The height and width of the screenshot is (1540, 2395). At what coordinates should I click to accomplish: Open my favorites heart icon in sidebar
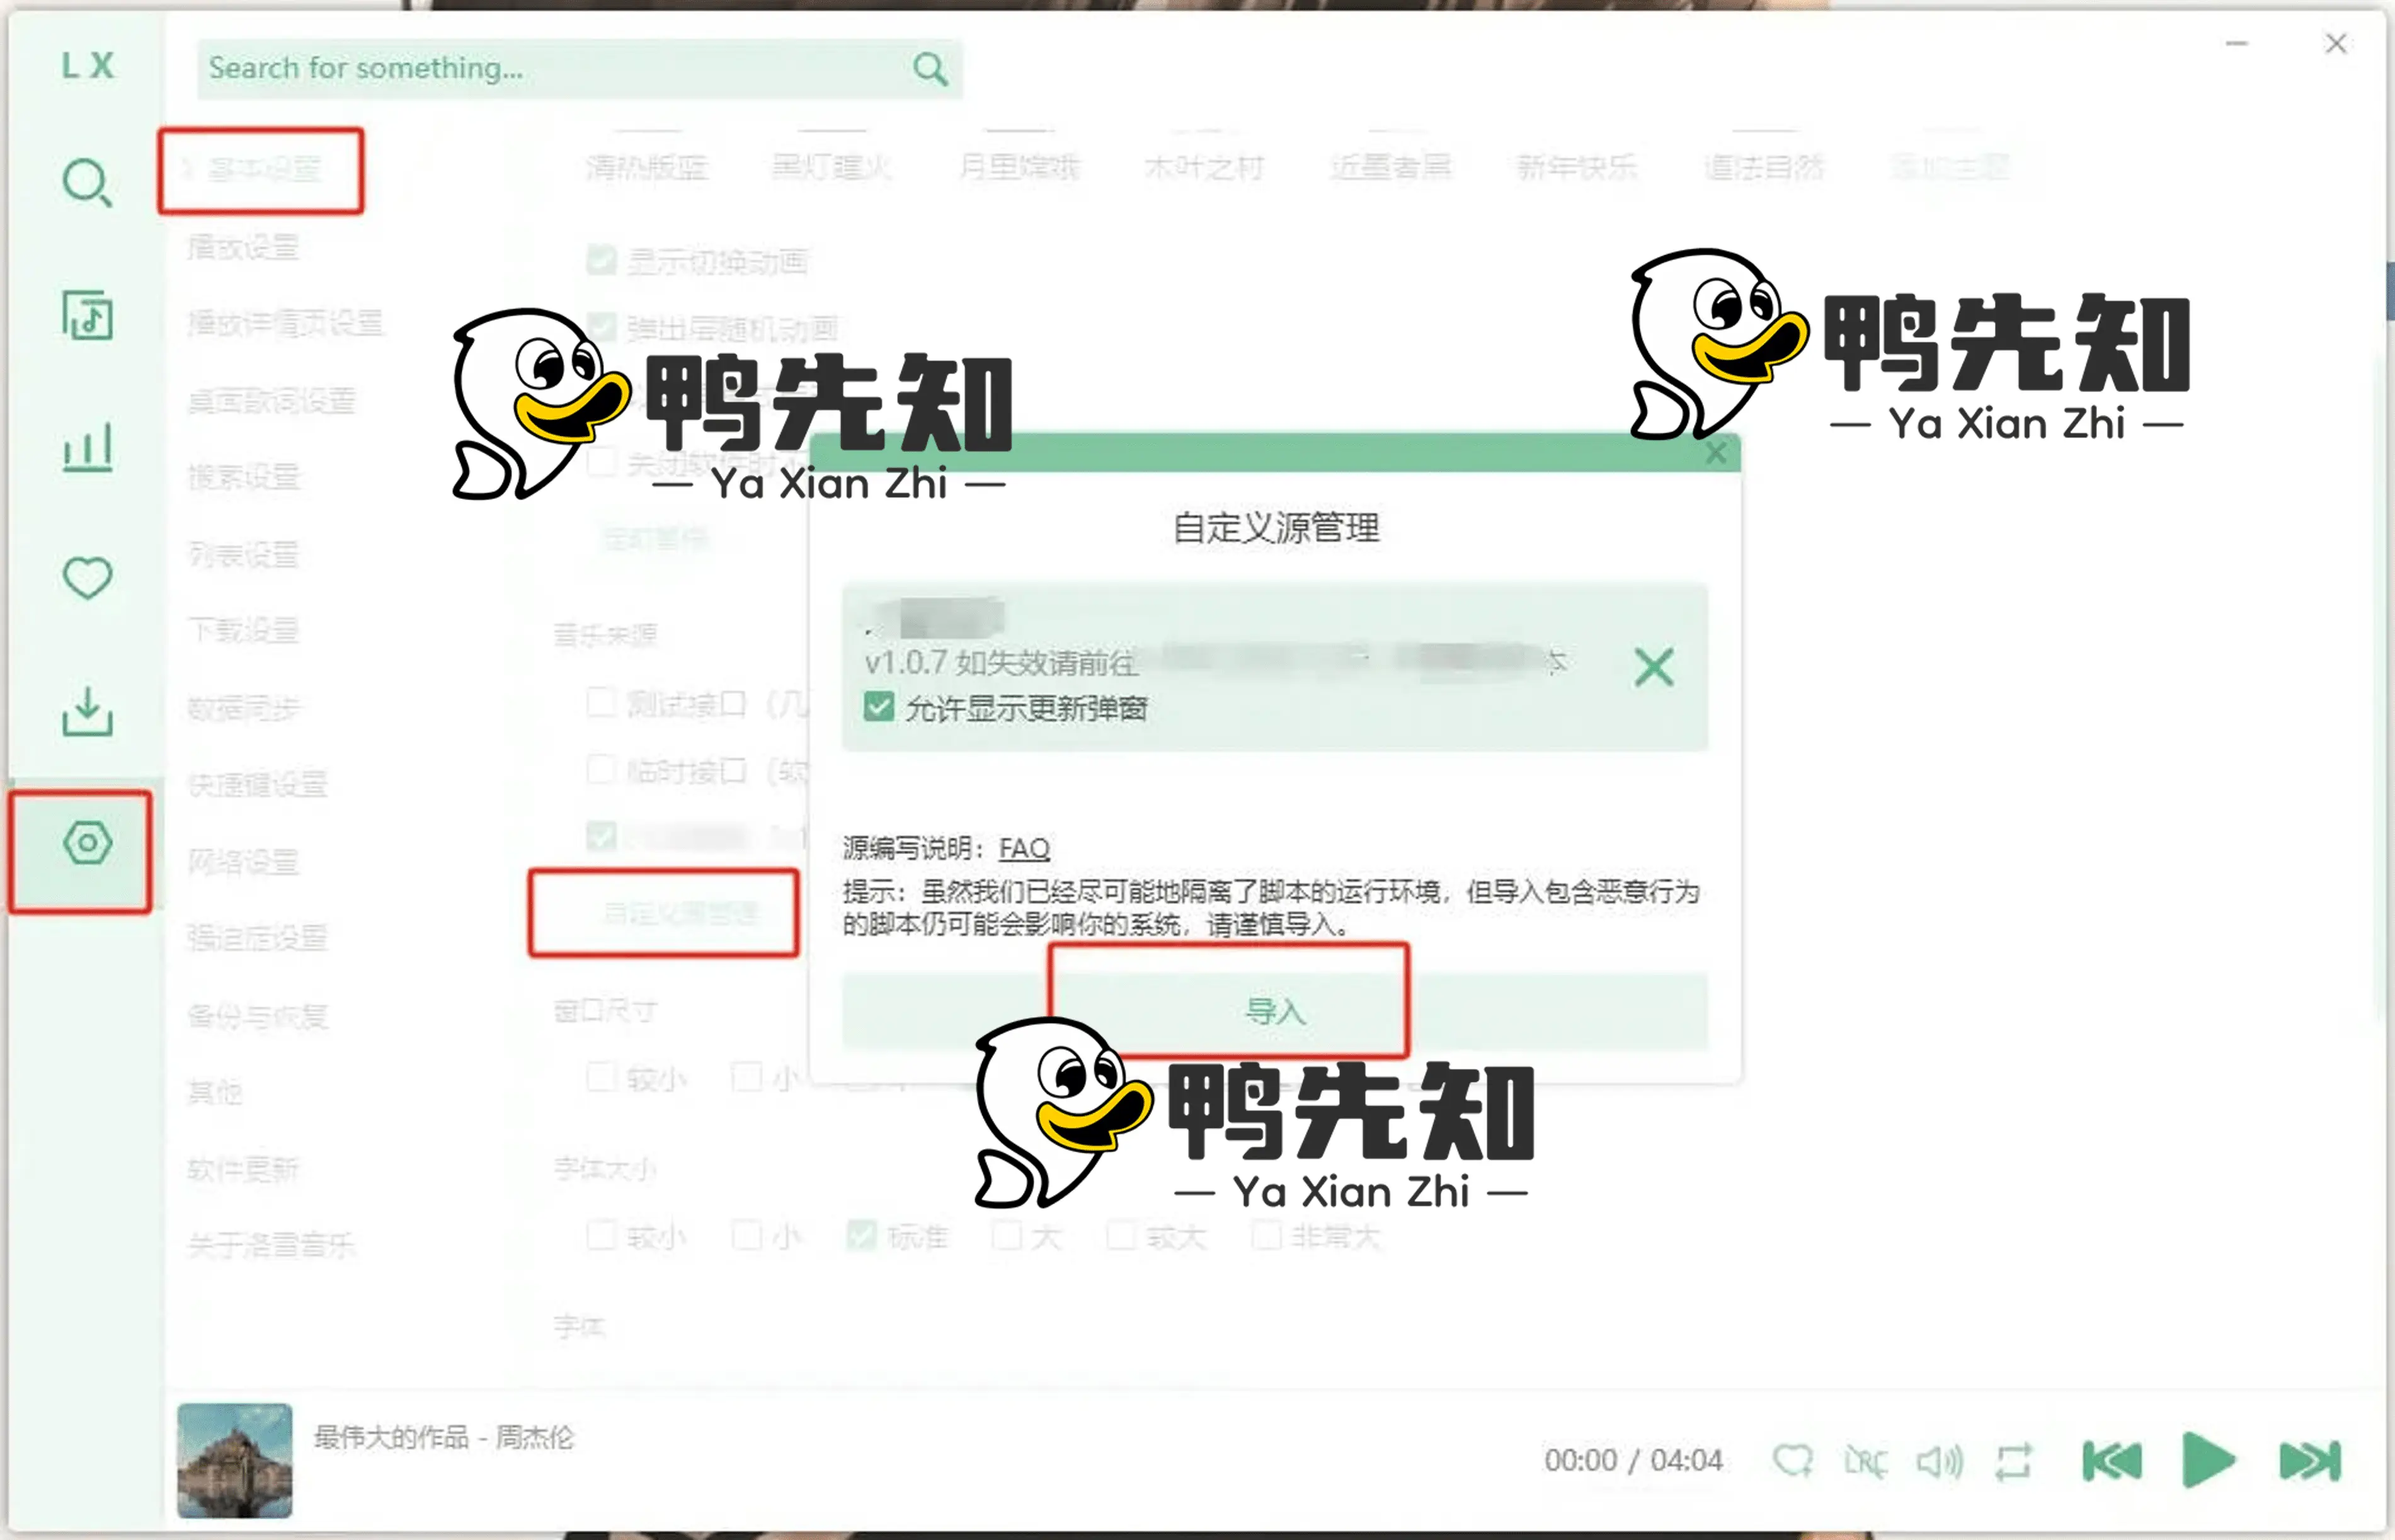pyautogui.click(x=87, y=577)
